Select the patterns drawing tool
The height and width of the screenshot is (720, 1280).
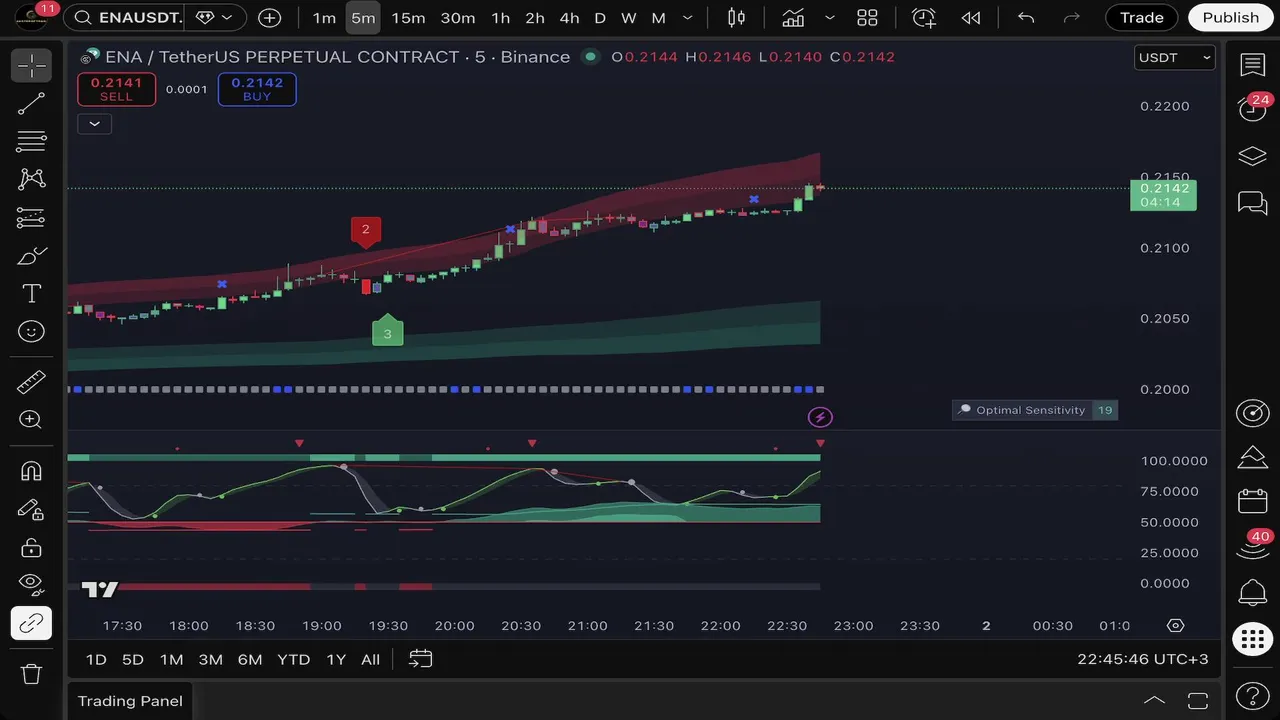click(x=31, y=179)
